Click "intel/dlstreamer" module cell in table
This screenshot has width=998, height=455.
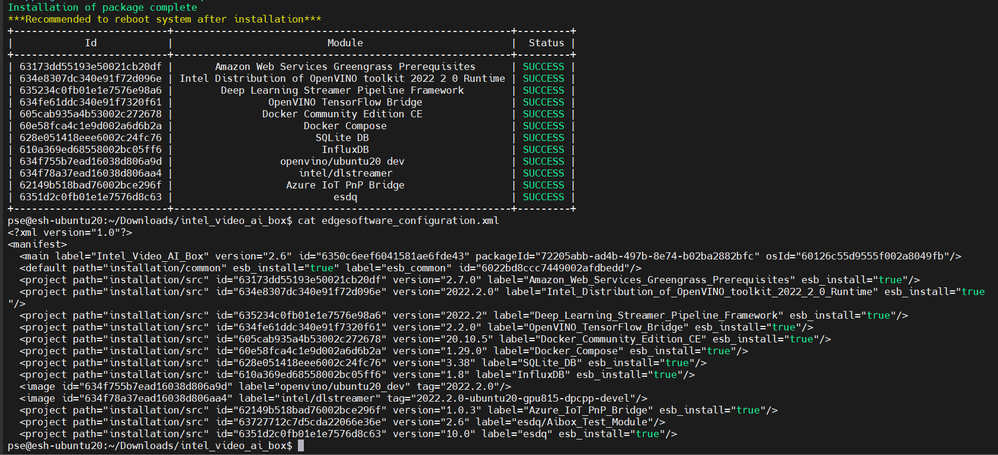345,173
